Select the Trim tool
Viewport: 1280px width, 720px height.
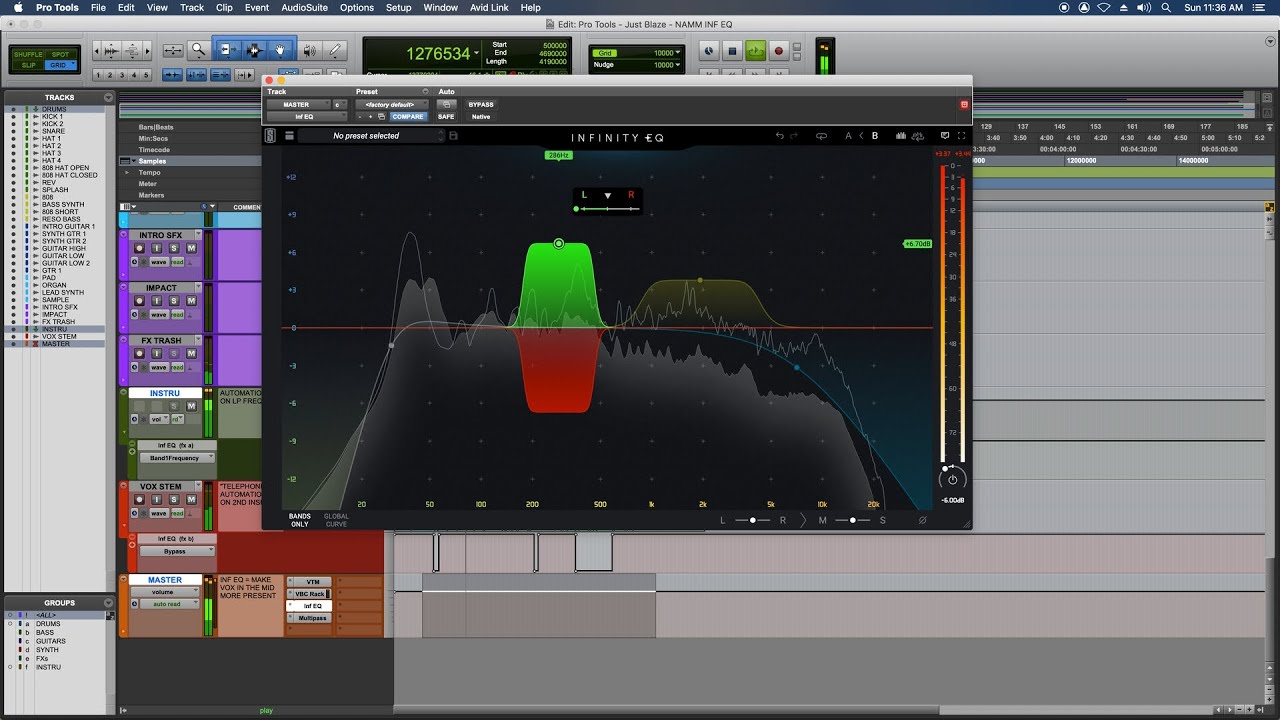[x=227, y=50]
